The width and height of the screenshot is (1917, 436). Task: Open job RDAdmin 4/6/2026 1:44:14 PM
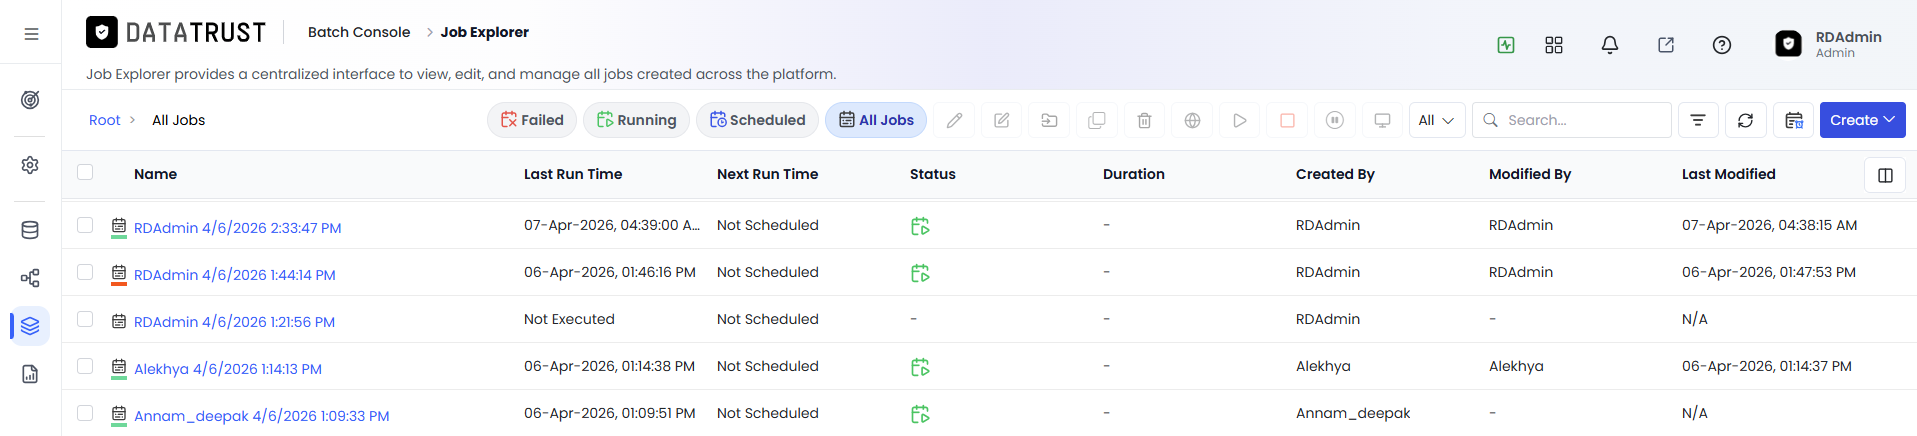click(x=235, y=275)
